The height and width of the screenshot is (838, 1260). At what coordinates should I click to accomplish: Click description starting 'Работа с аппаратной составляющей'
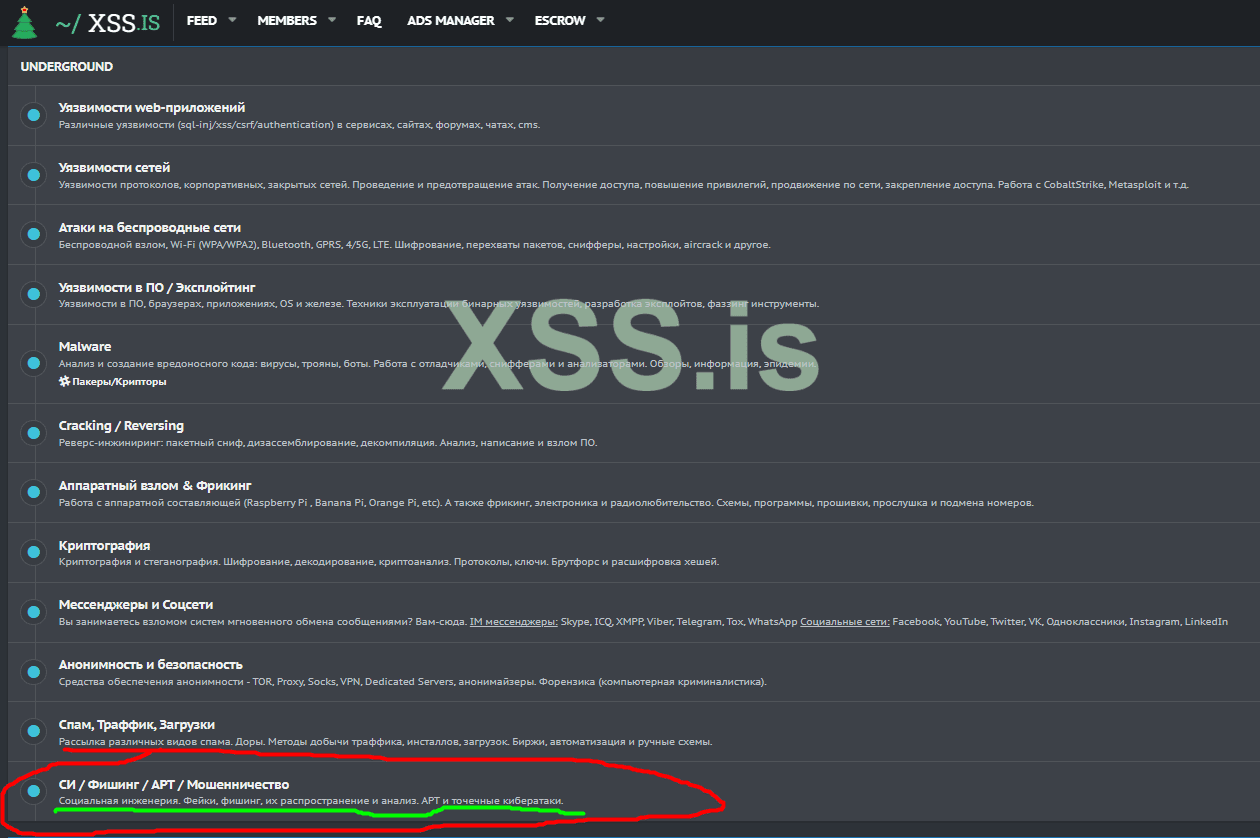click(x=546, y=503)
